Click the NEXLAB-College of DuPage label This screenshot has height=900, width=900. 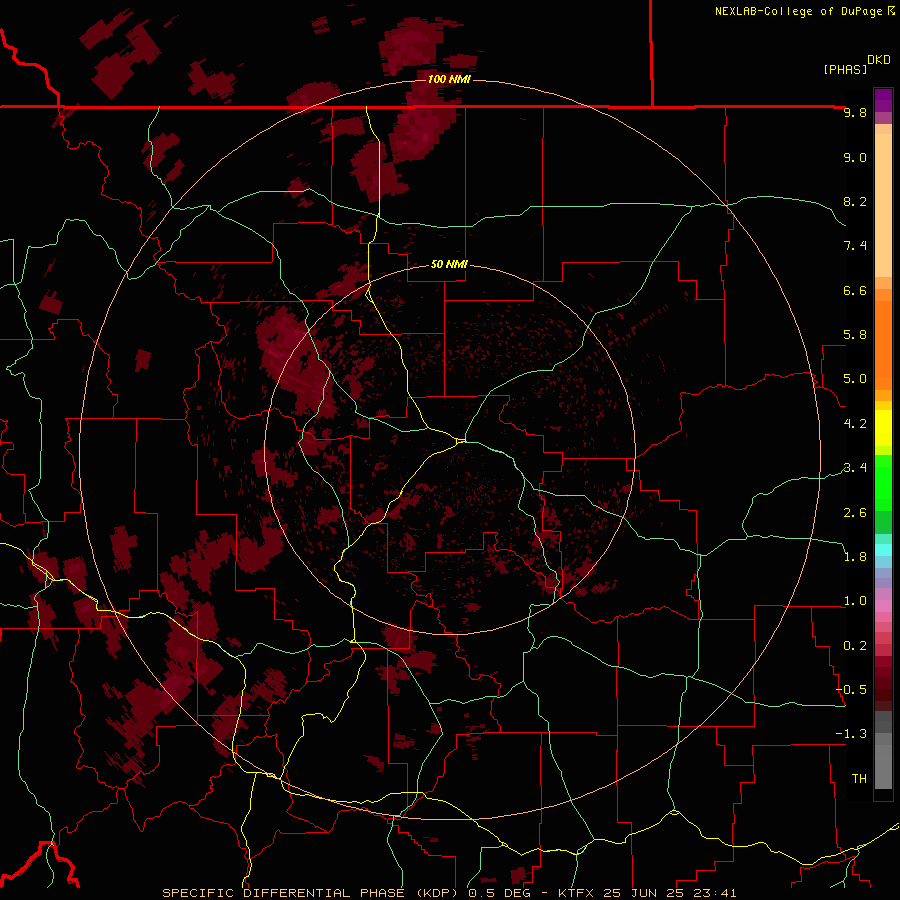(798, 11)
